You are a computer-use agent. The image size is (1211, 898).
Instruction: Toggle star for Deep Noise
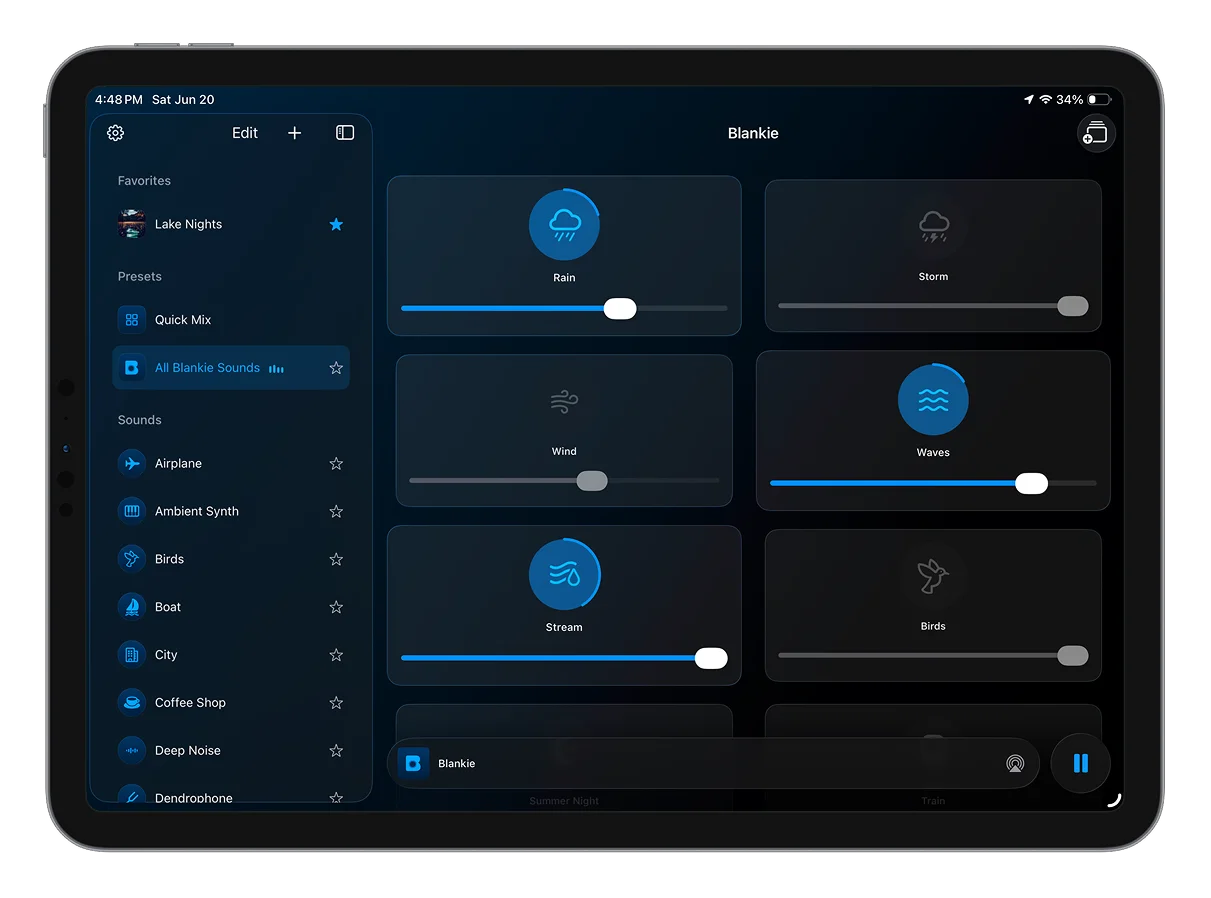(x=336, y=751)
